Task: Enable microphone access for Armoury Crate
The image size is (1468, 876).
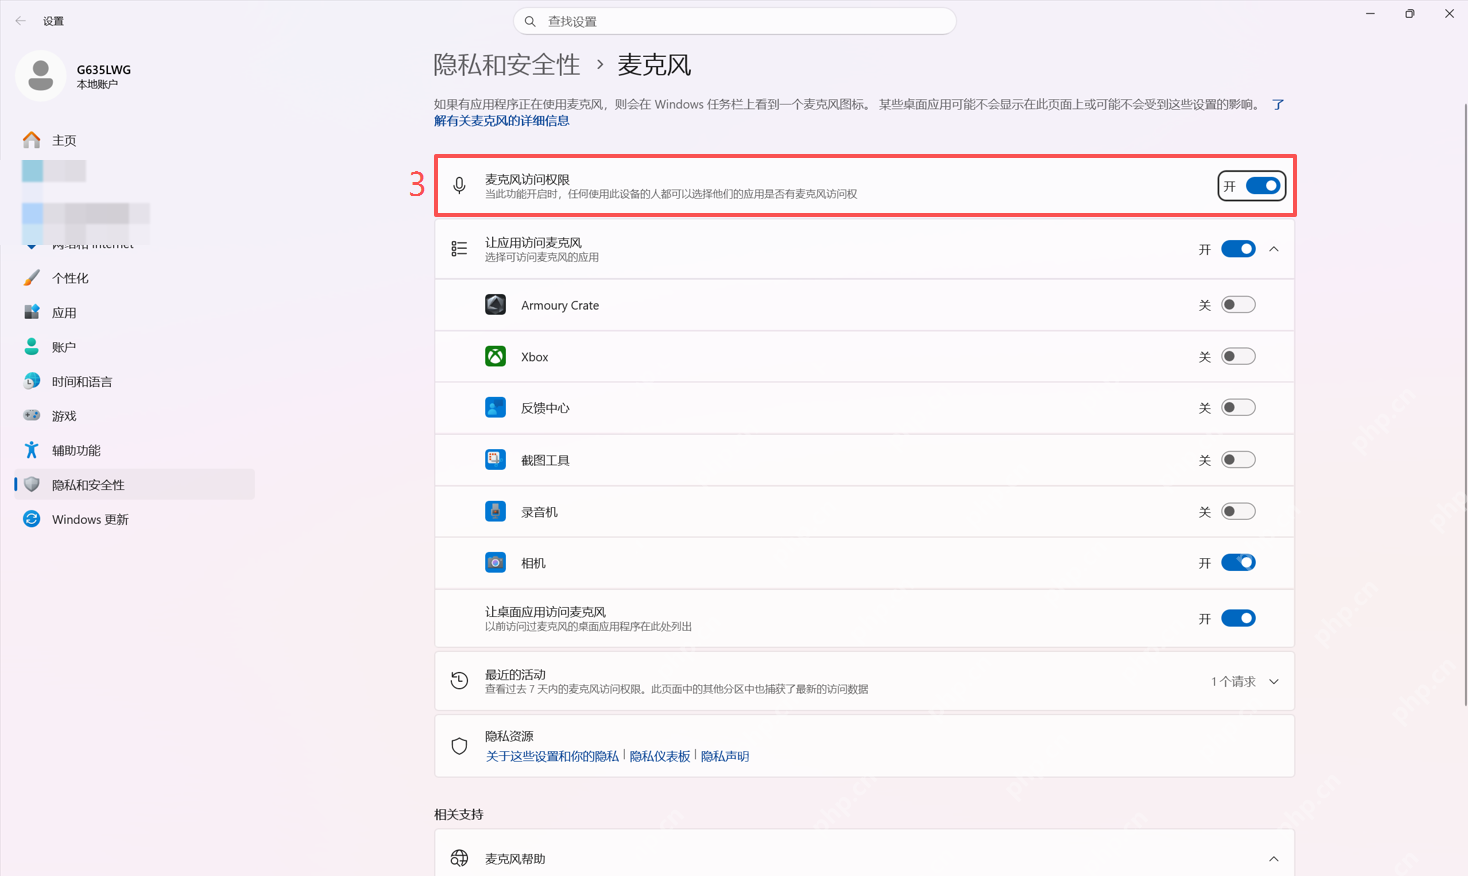Action: coord(1238,305)
